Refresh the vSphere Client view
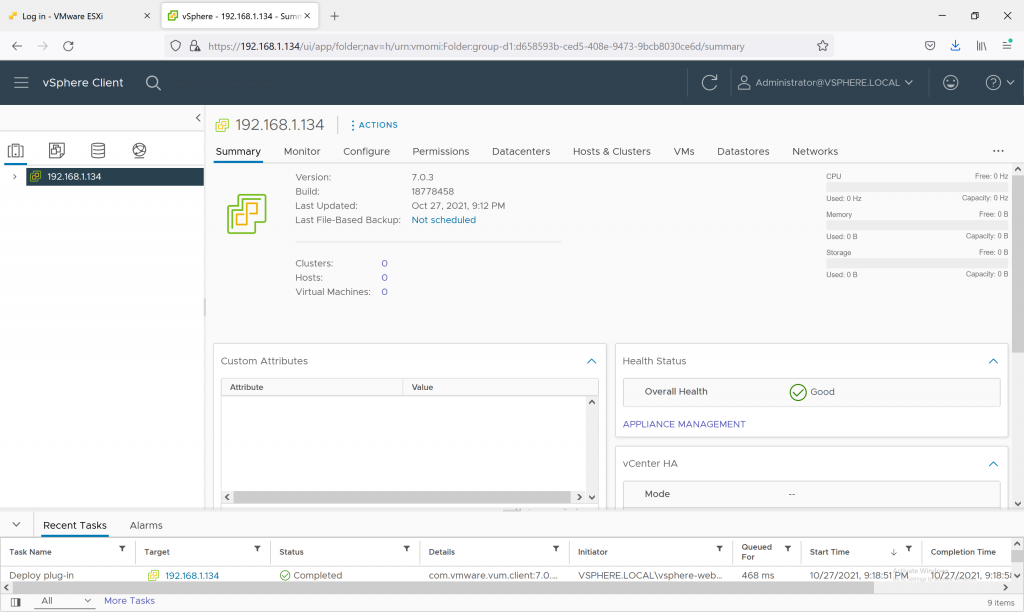Viewport: 1024px width, 612px height. [x=709, y=82]
